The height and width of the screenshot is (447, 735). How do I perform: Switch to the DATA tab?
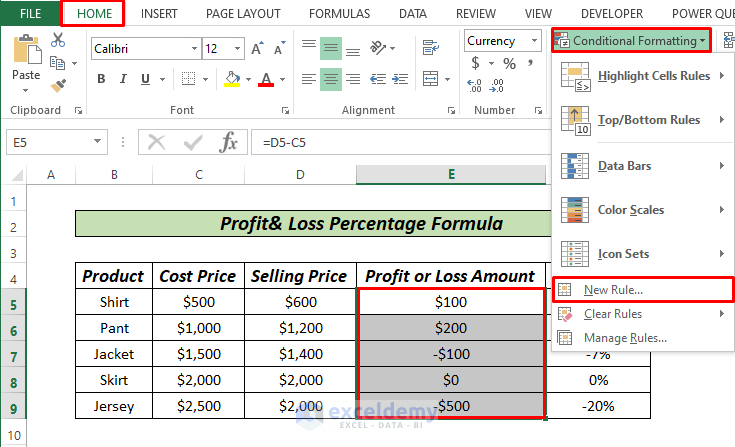pos(412,14)
